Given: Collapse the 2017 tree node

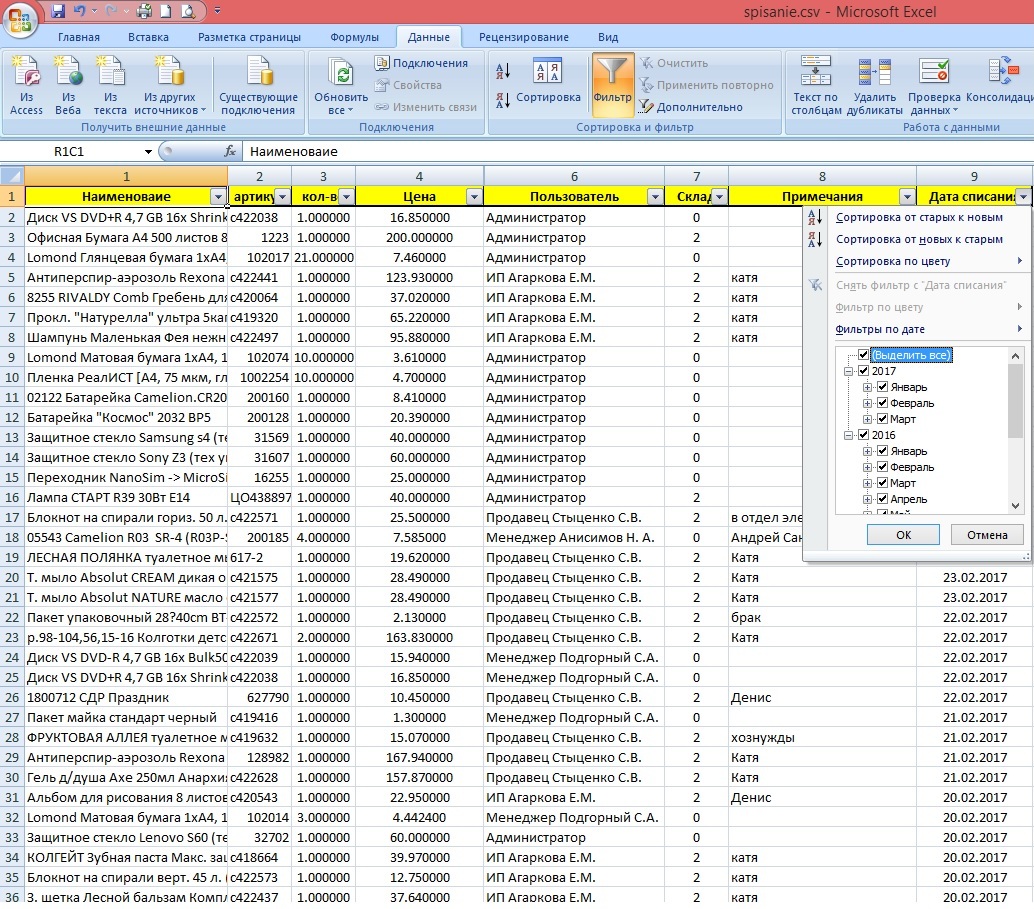Looking at the screenshot, I should coord(849,371).
